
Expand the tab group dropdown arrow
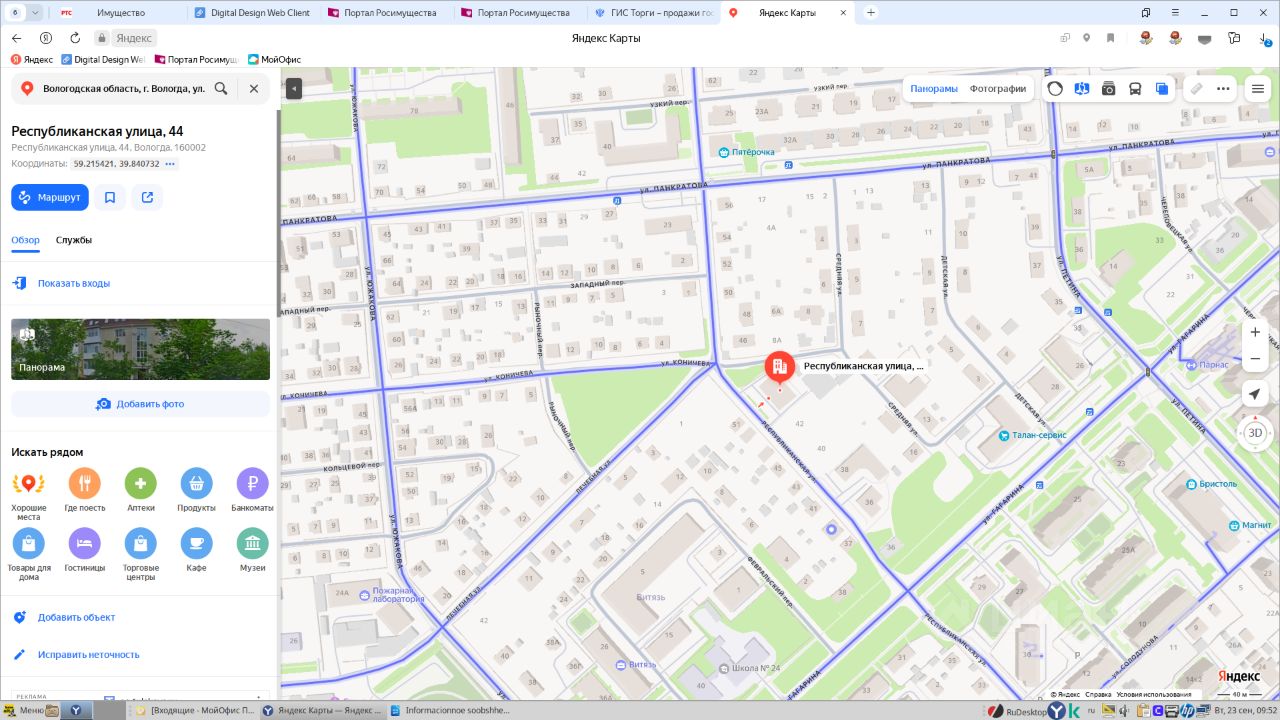pos(36,12)
